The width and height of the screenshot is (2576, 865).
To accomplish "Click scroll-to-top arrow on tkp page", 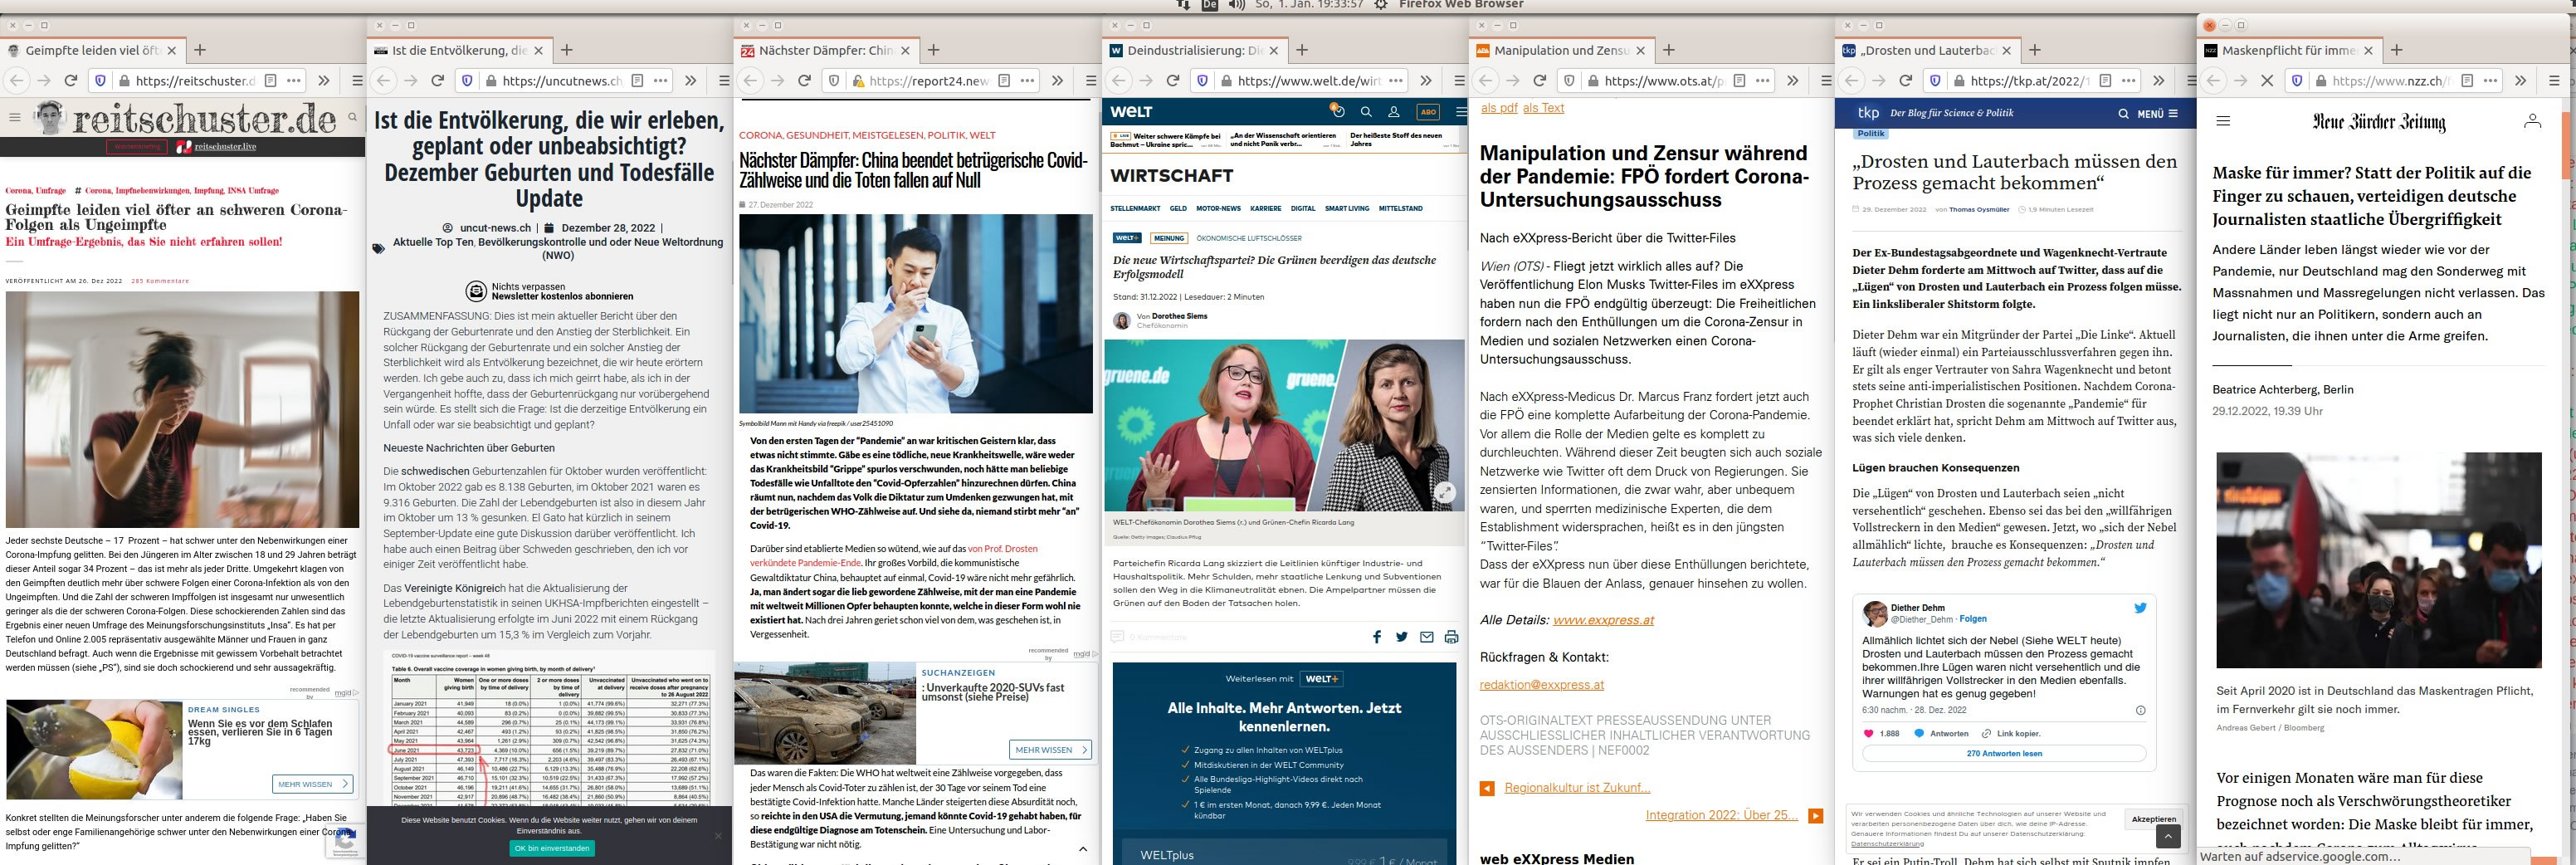I will (x=2168, y=836).
